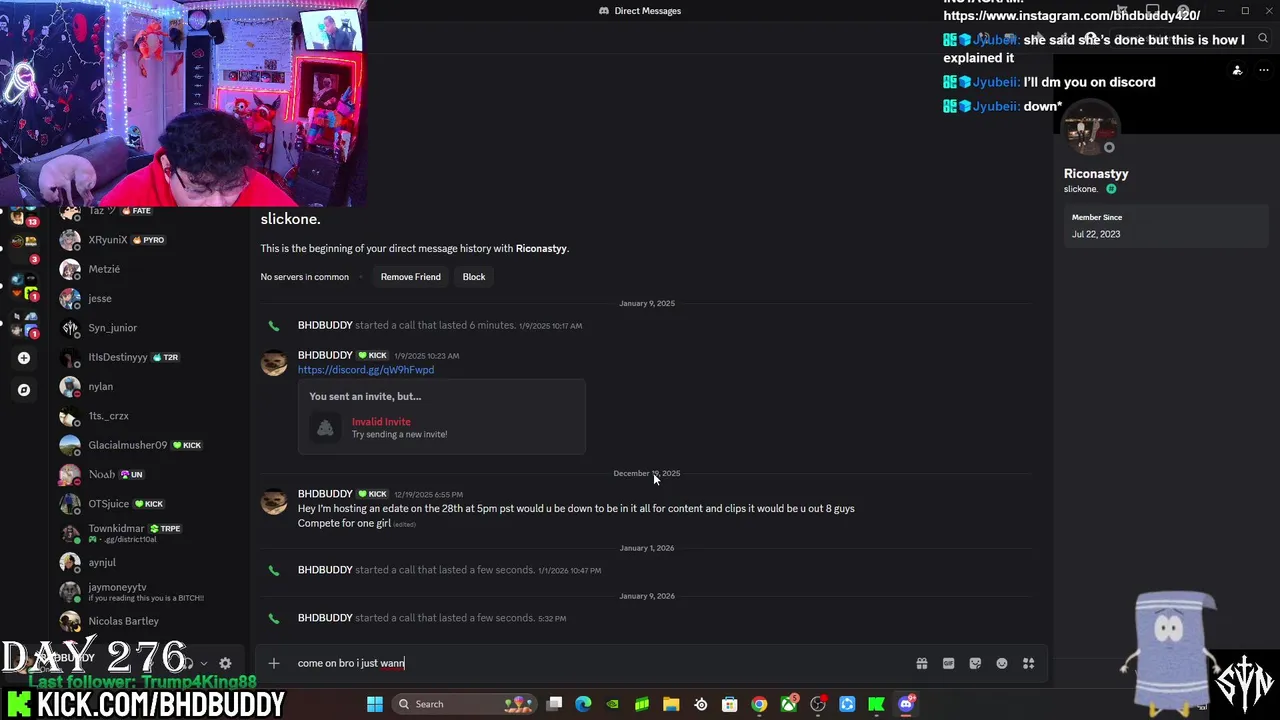This screenshot has height=720, width=1280.
Task: Click the friend options icon on profile panel
Action: [x=1237, y=70]
